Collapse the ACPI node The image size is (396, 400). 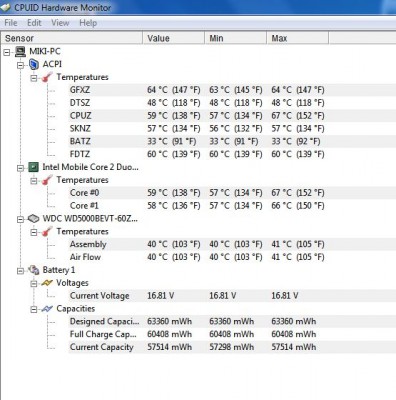[20, 65]
